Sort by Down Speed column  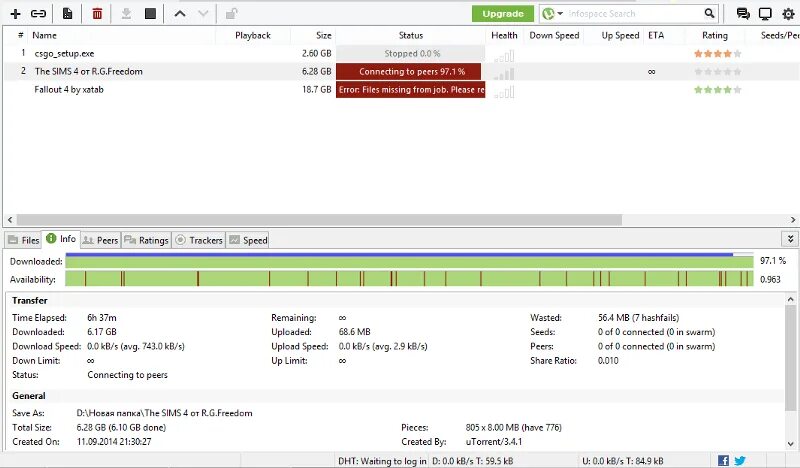pos(554,35)
